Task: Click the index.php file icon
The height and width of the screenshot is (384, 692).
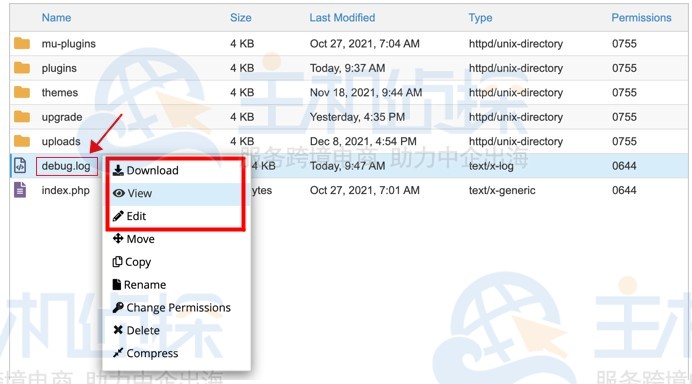Action: 20,190
